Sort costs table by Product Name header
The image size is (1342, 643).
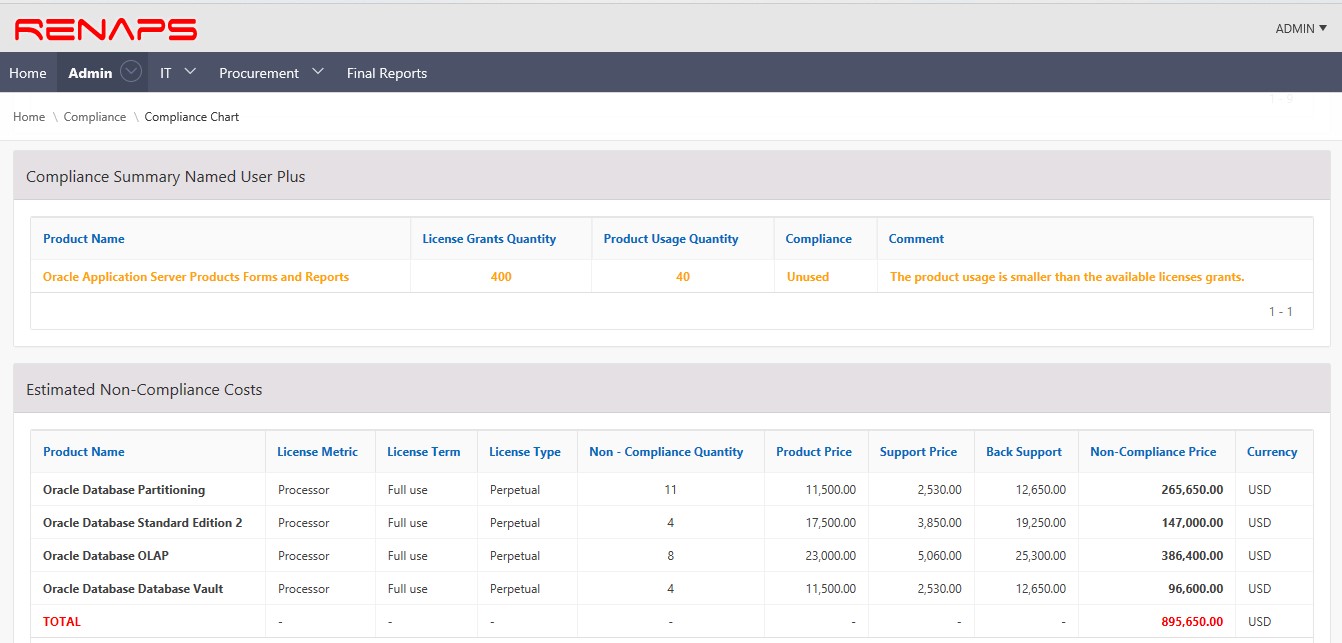pos(84,452)
